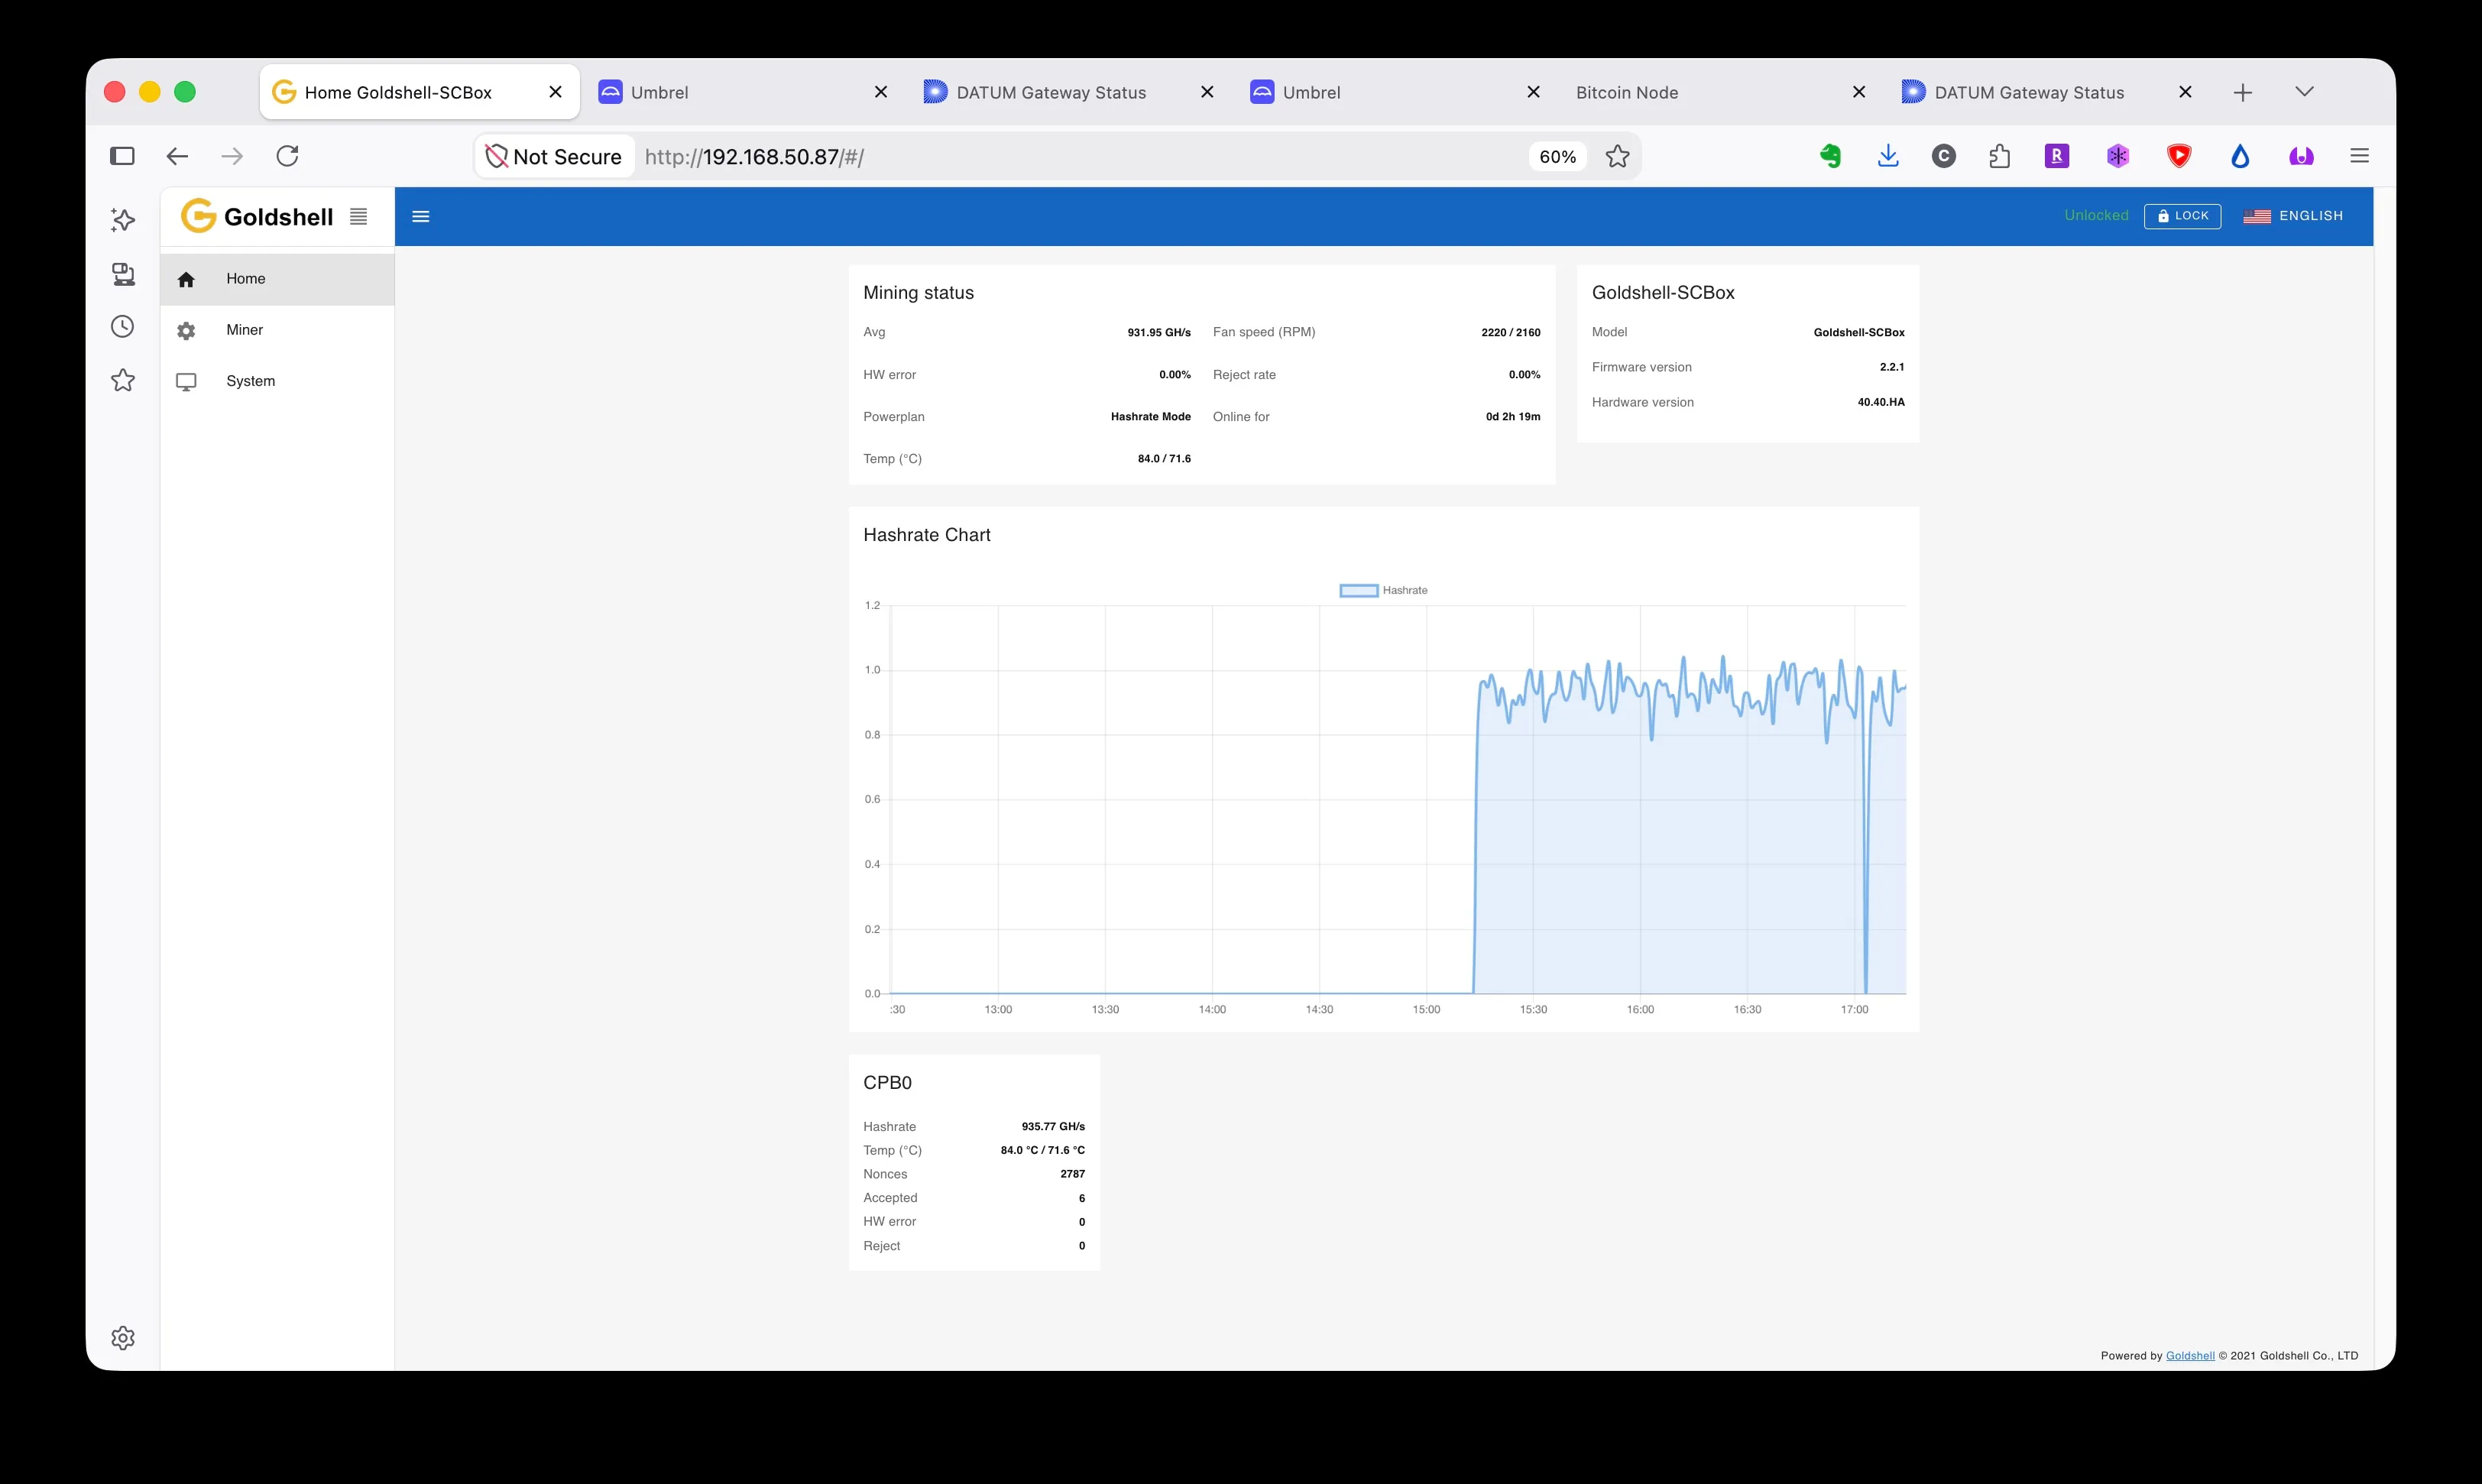Click the LOCK button

click(2182, 216)
